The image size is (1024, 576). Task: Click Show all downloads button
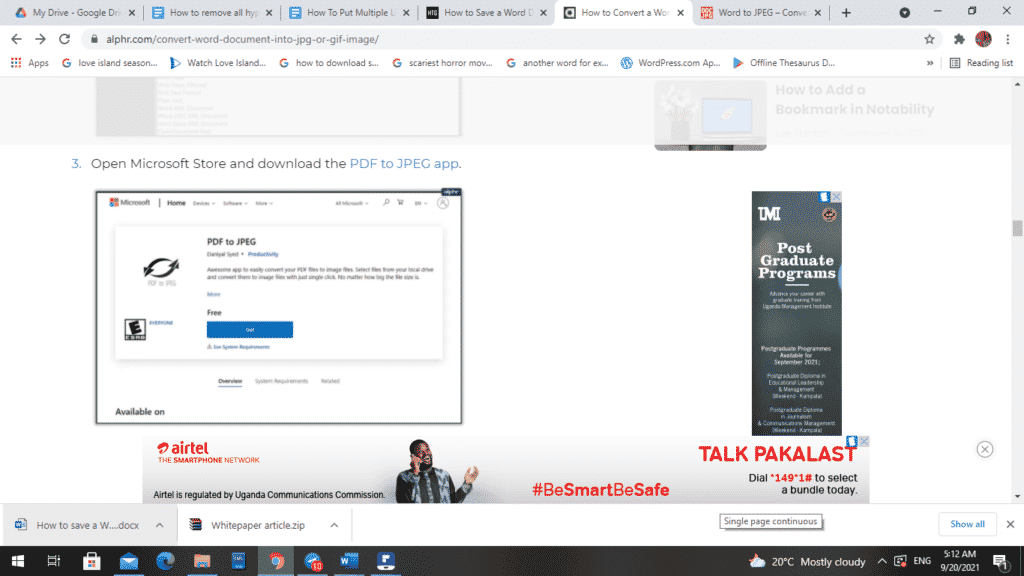(966, 524)
